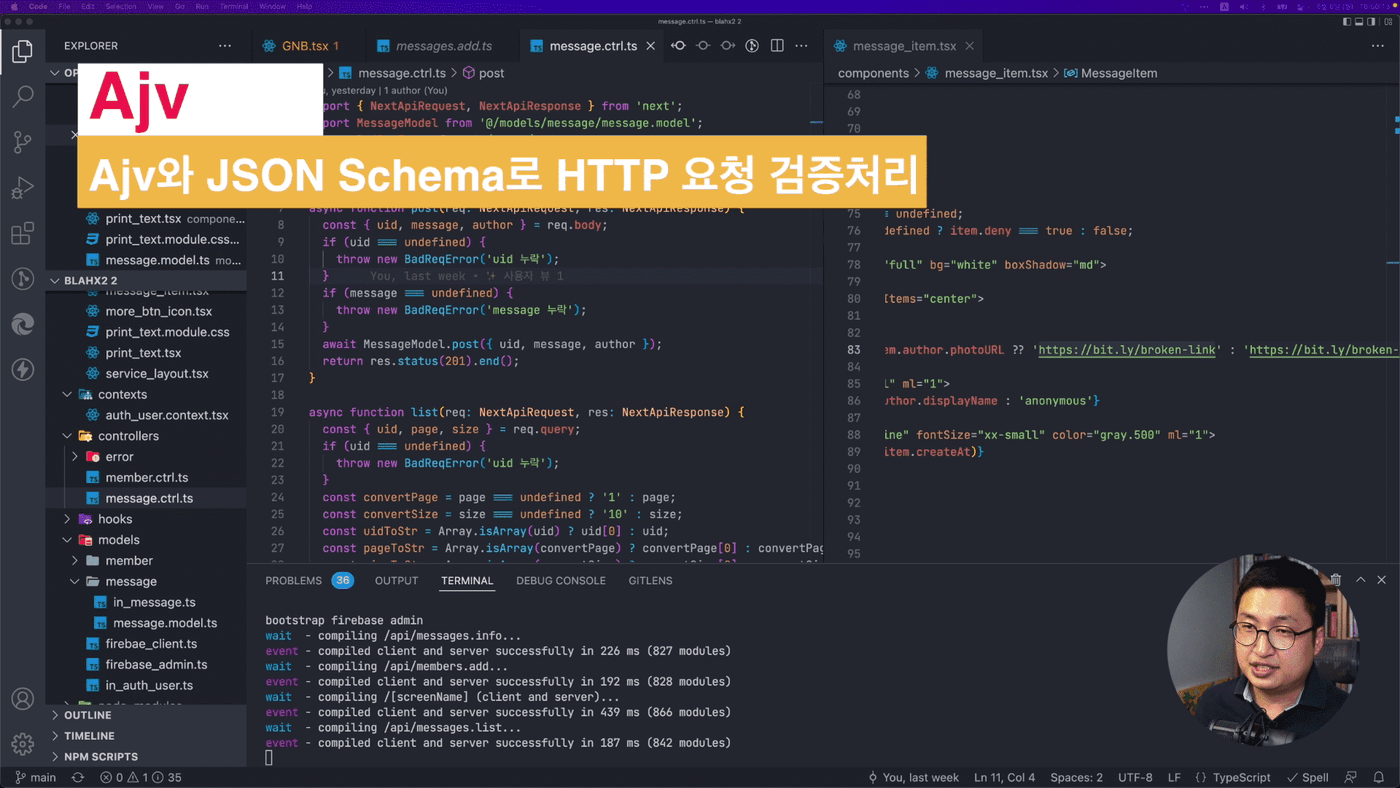This screenshot has height=788, width=1400.
Task: Open member.ctrl.ts in the explorer
Action: click(x=146, y=477)
